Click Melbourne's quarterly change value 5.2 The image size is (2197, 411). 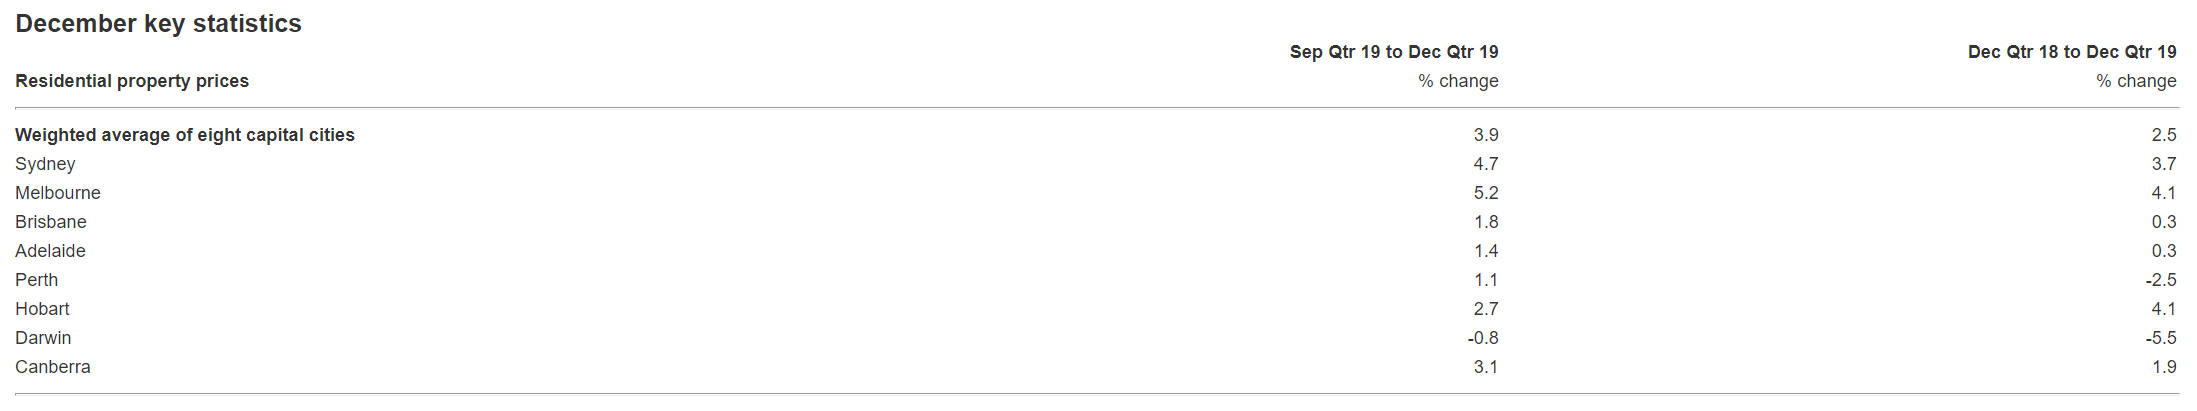(x=1485, y=193)
